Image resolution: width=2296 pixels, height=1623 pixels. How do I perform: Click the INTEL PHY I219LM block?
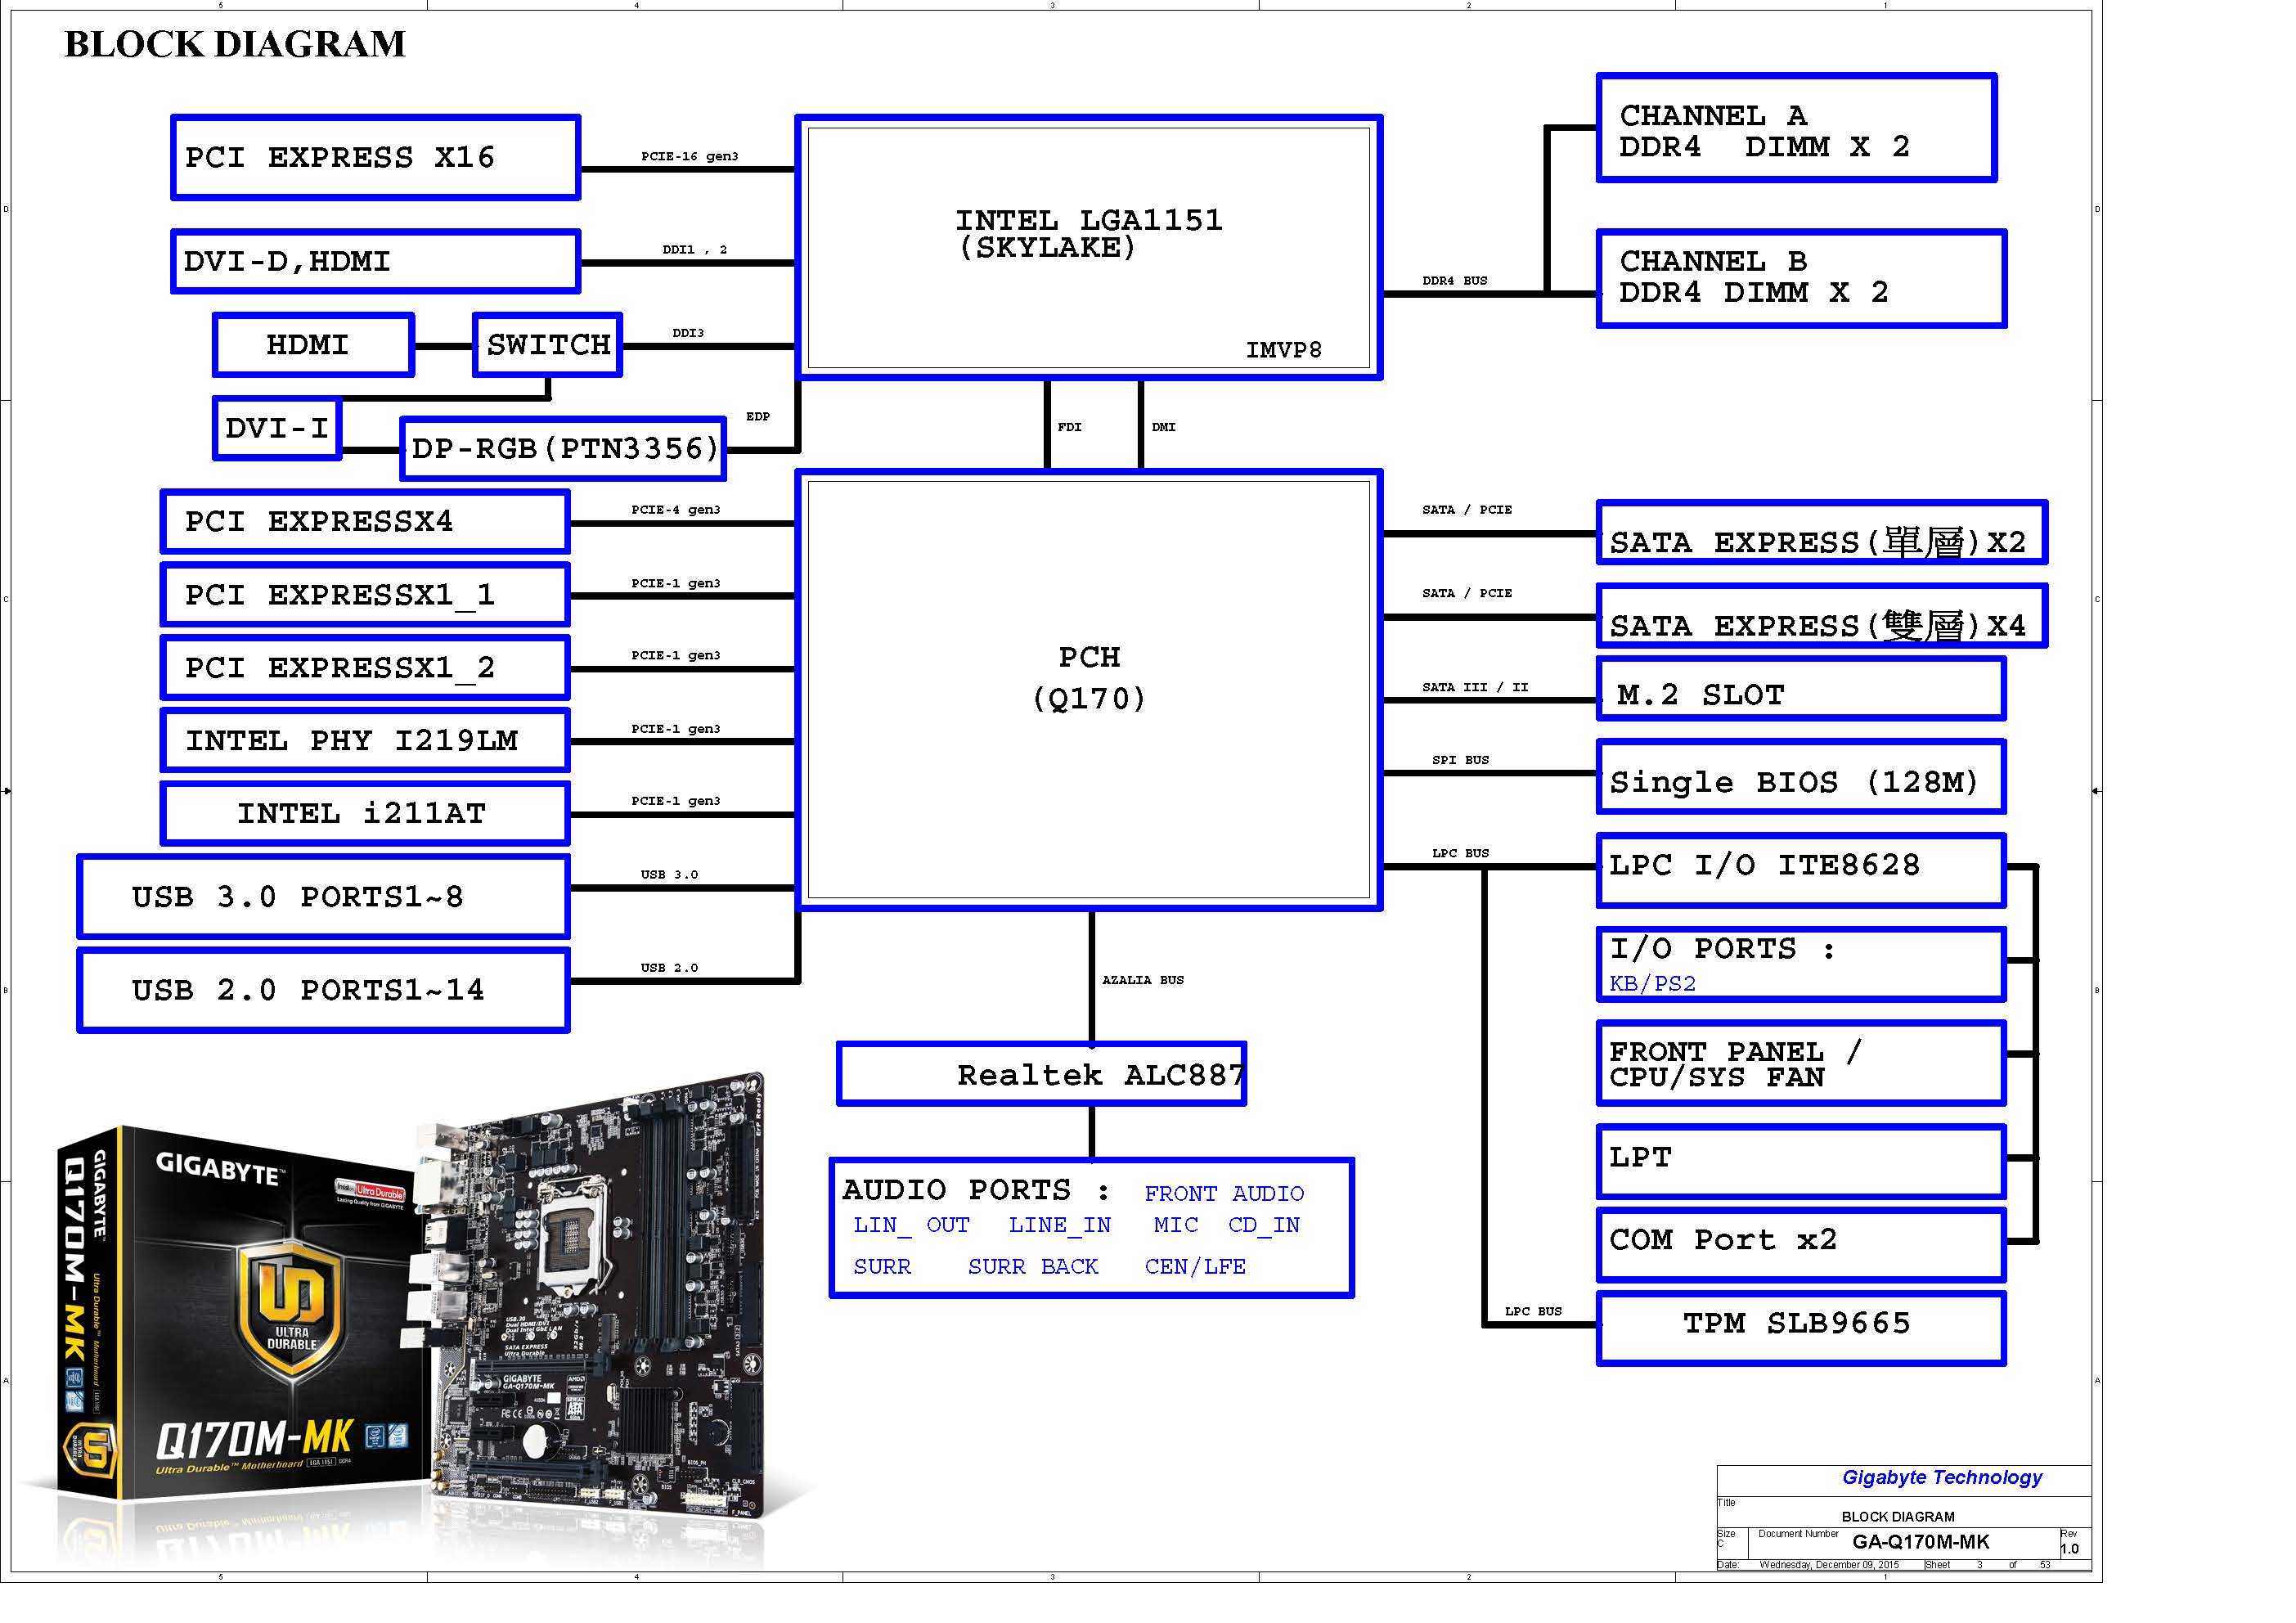pos(365,740)
